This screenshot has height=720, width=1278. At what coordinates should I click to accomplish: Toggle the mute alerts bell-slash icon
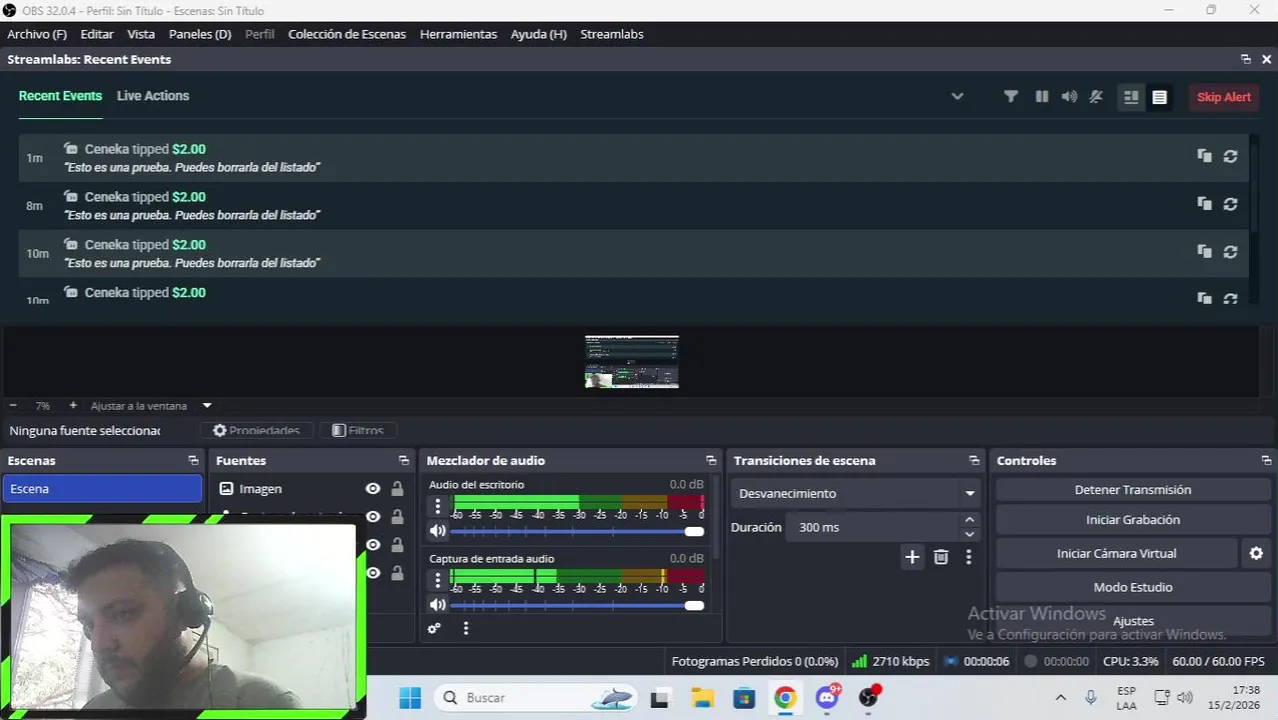tap(1096, 96)
